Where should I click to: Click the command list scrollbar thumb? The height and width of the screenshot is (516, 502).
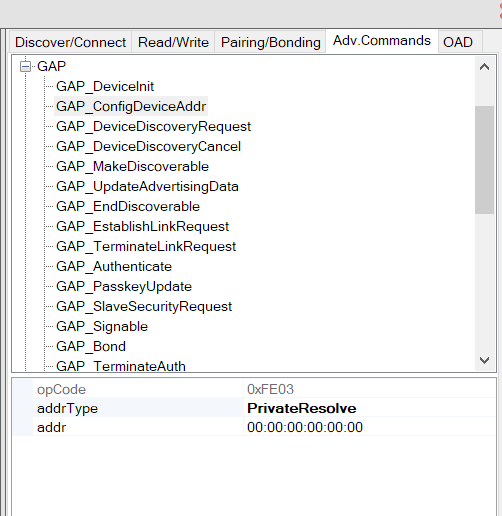[484, 160]
